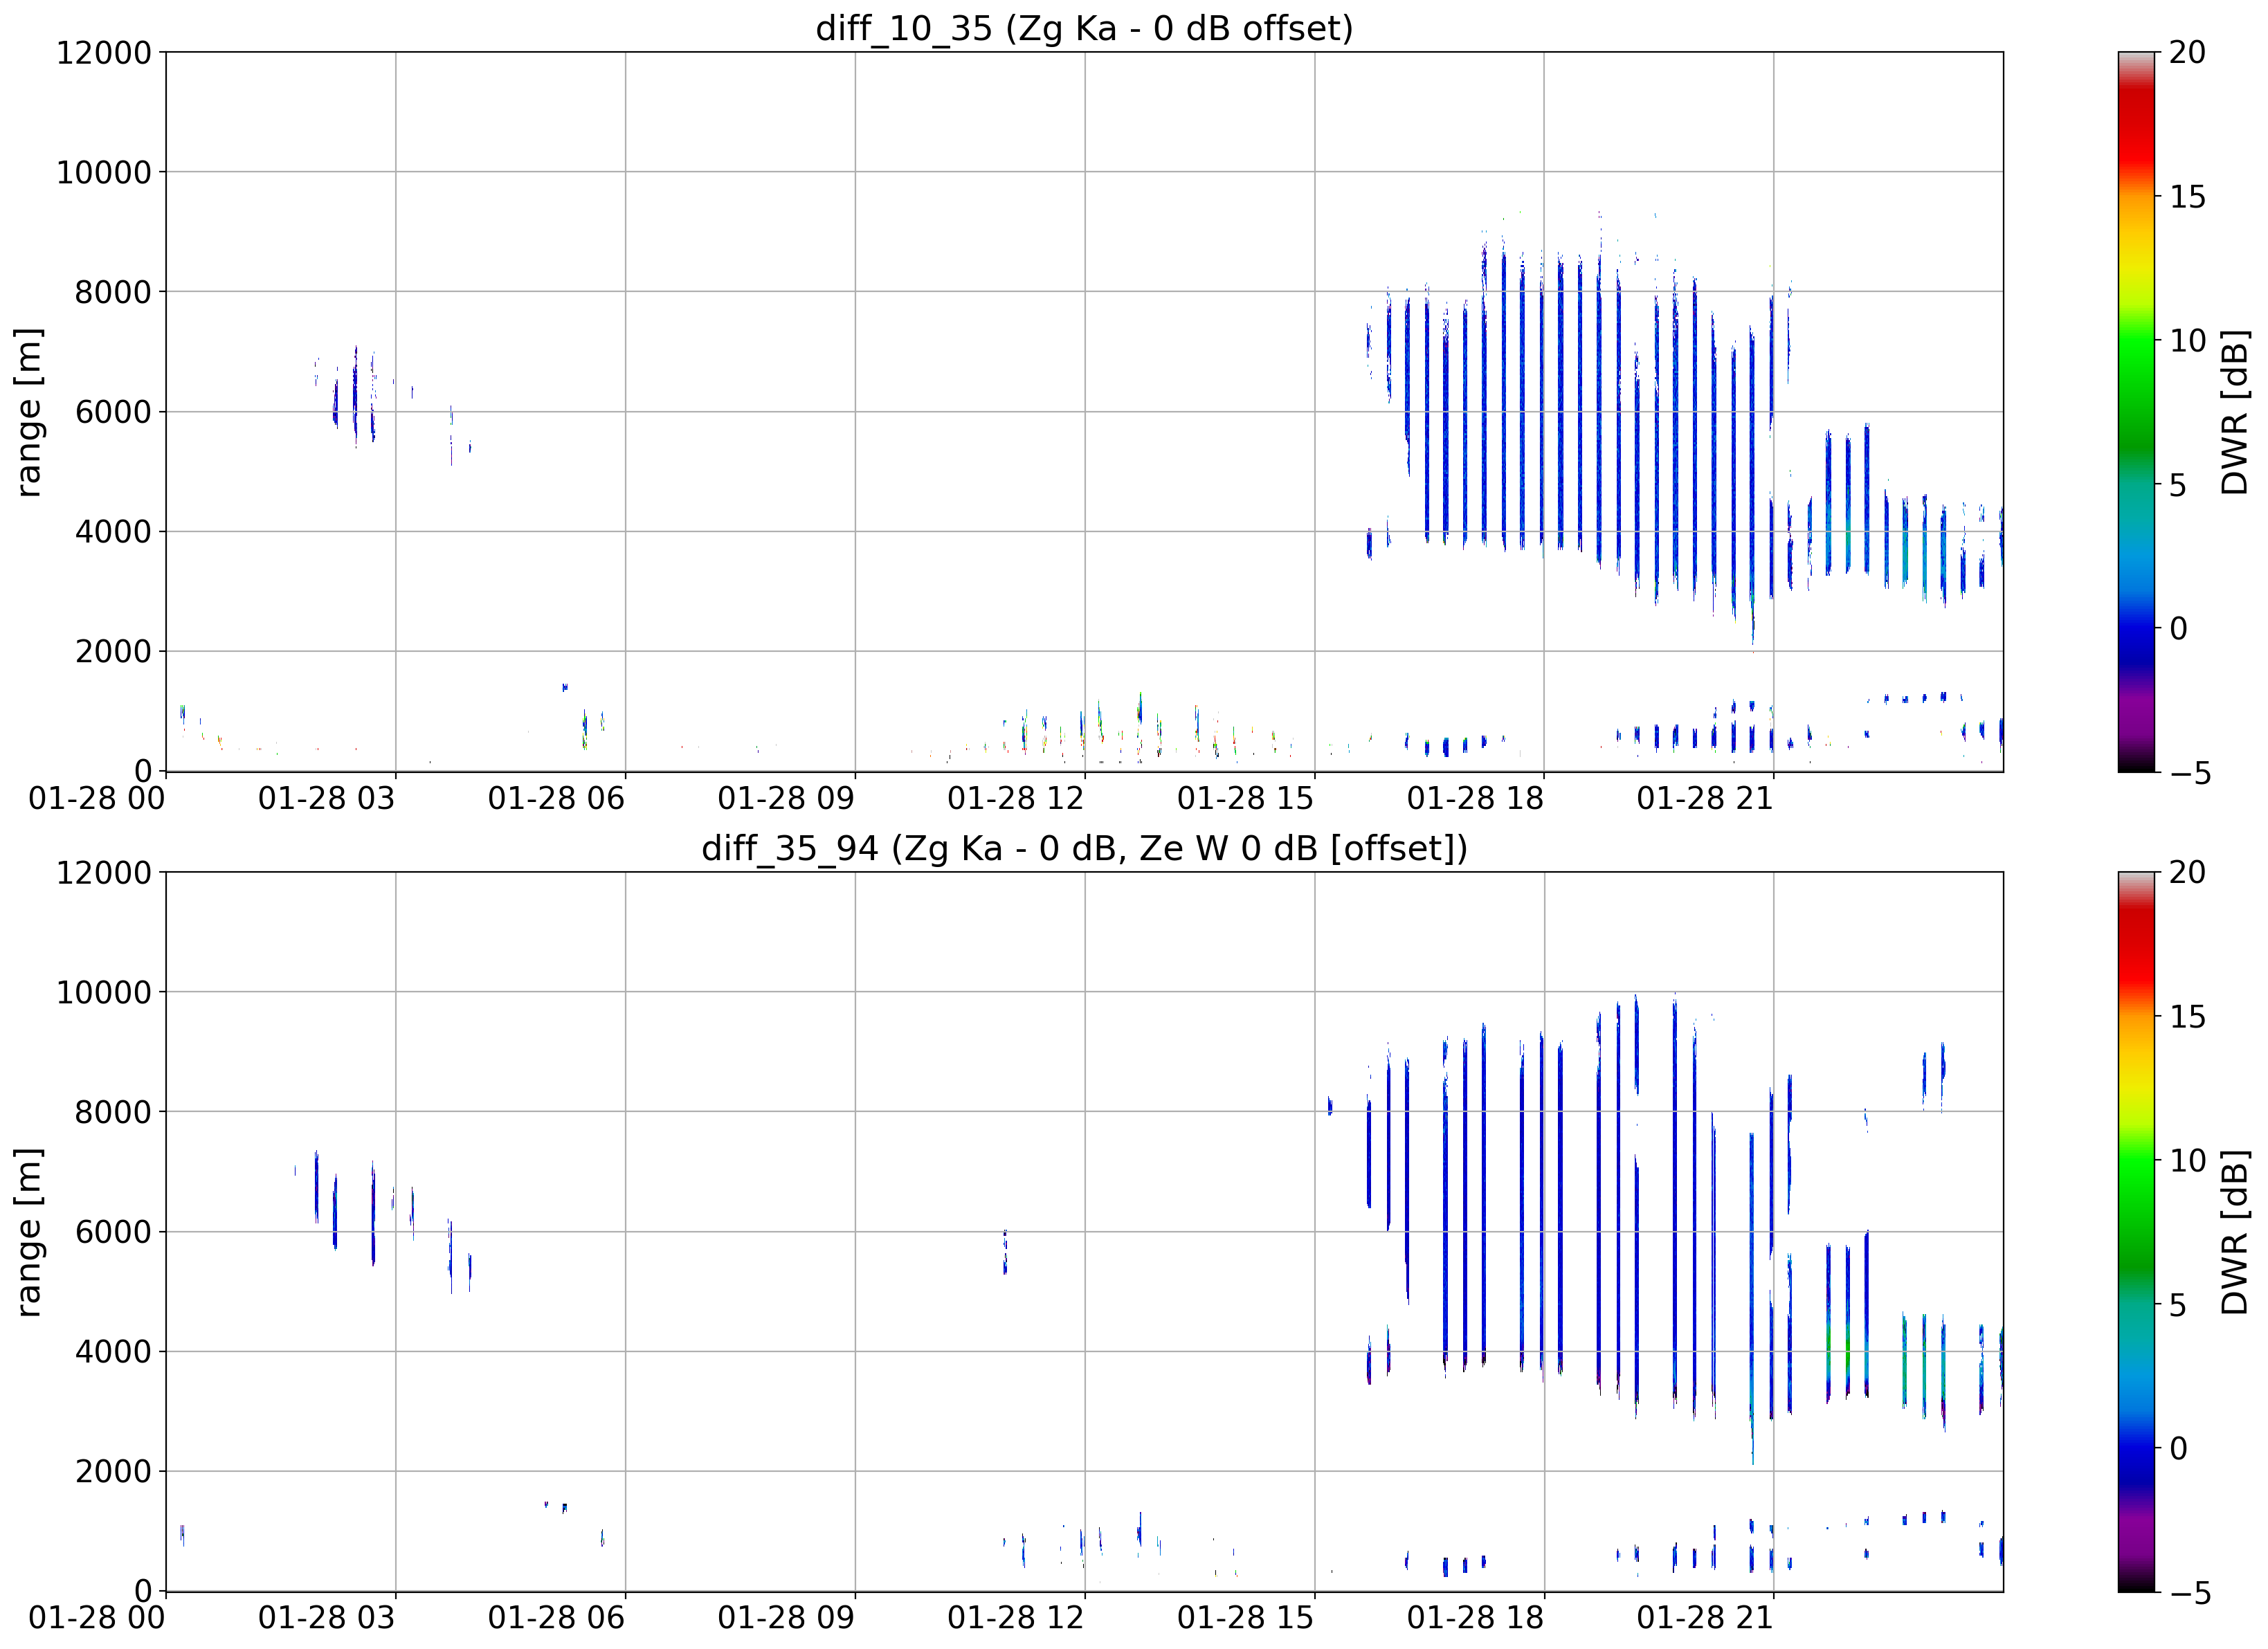Viewport: 2268px width, 1649px height.
Task: Click the 2000 range tick on the diff_35_94 plot
Action: tap(113, 1472)
